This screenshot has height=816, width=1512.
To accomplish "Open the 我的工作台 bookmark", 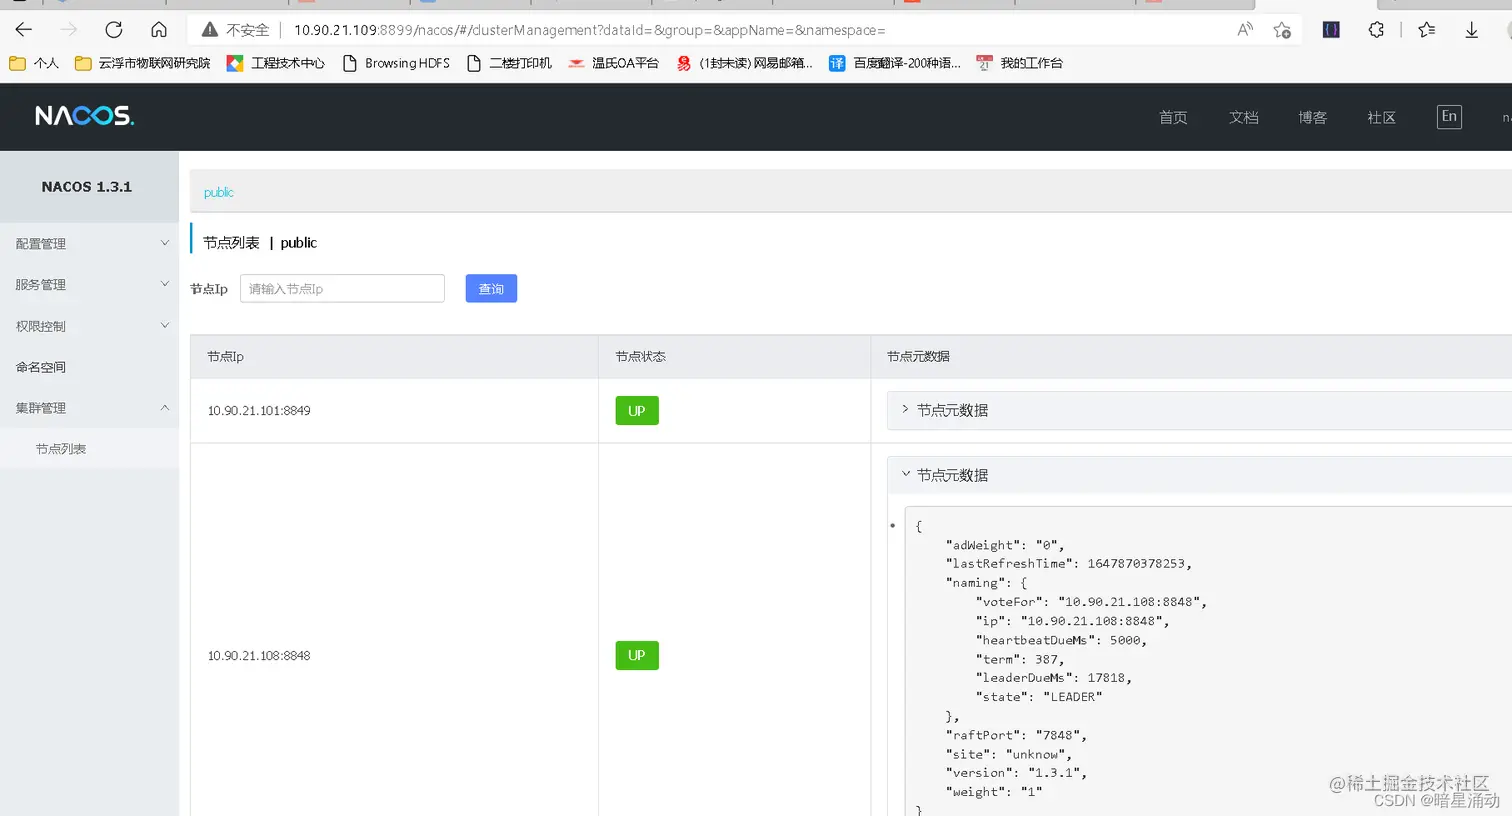I will (1020, 63).
